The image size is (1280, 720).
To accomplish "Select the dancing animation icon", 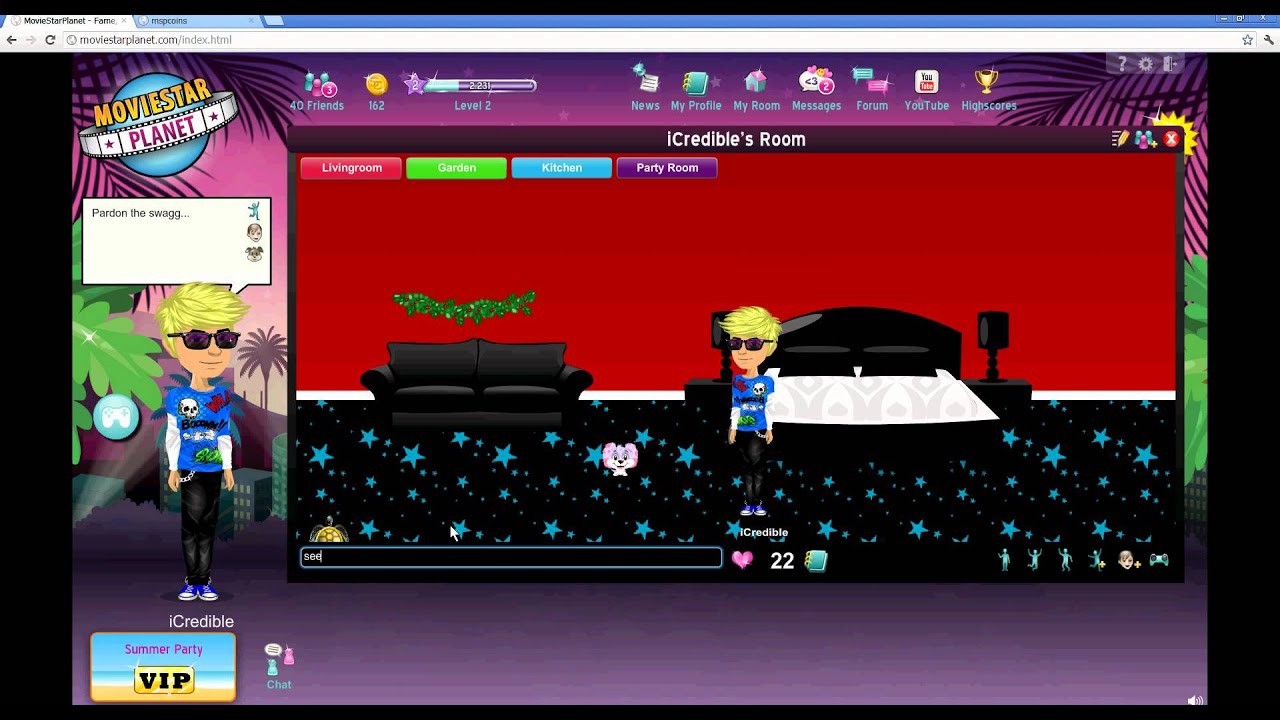I will (x=1065, y=560).
